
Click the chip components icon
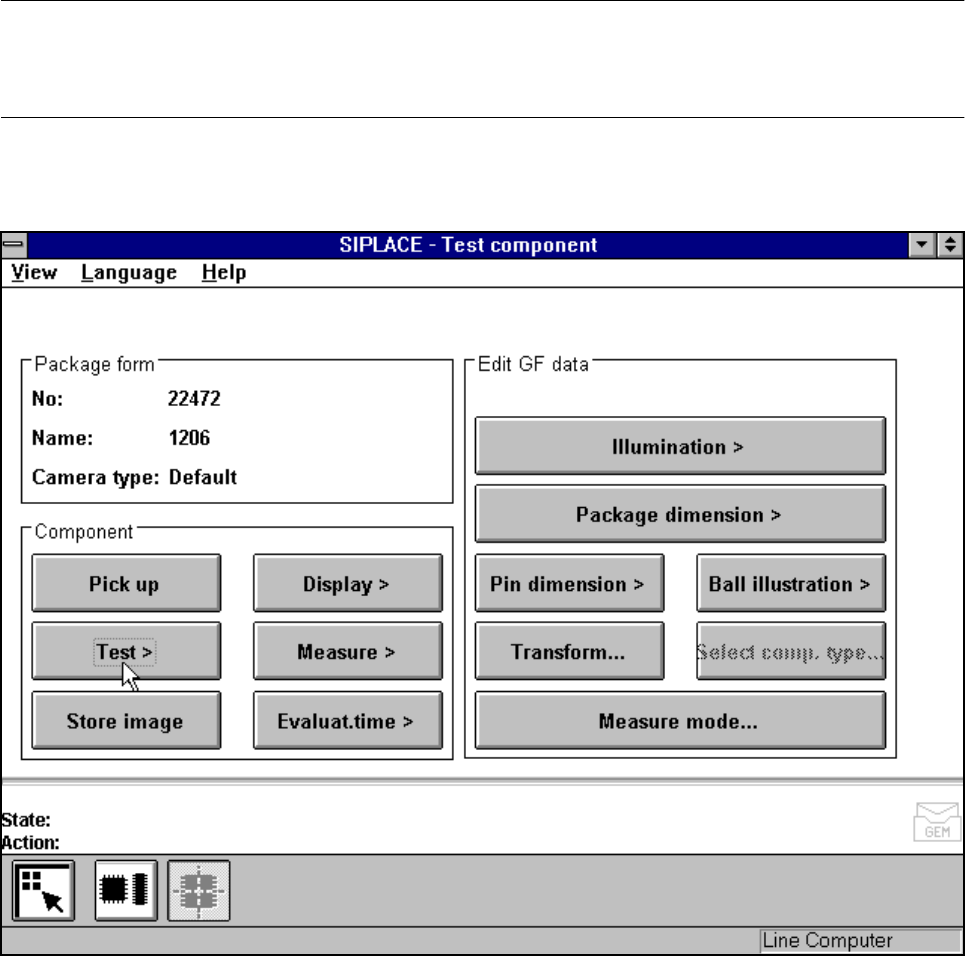(126, 891)
